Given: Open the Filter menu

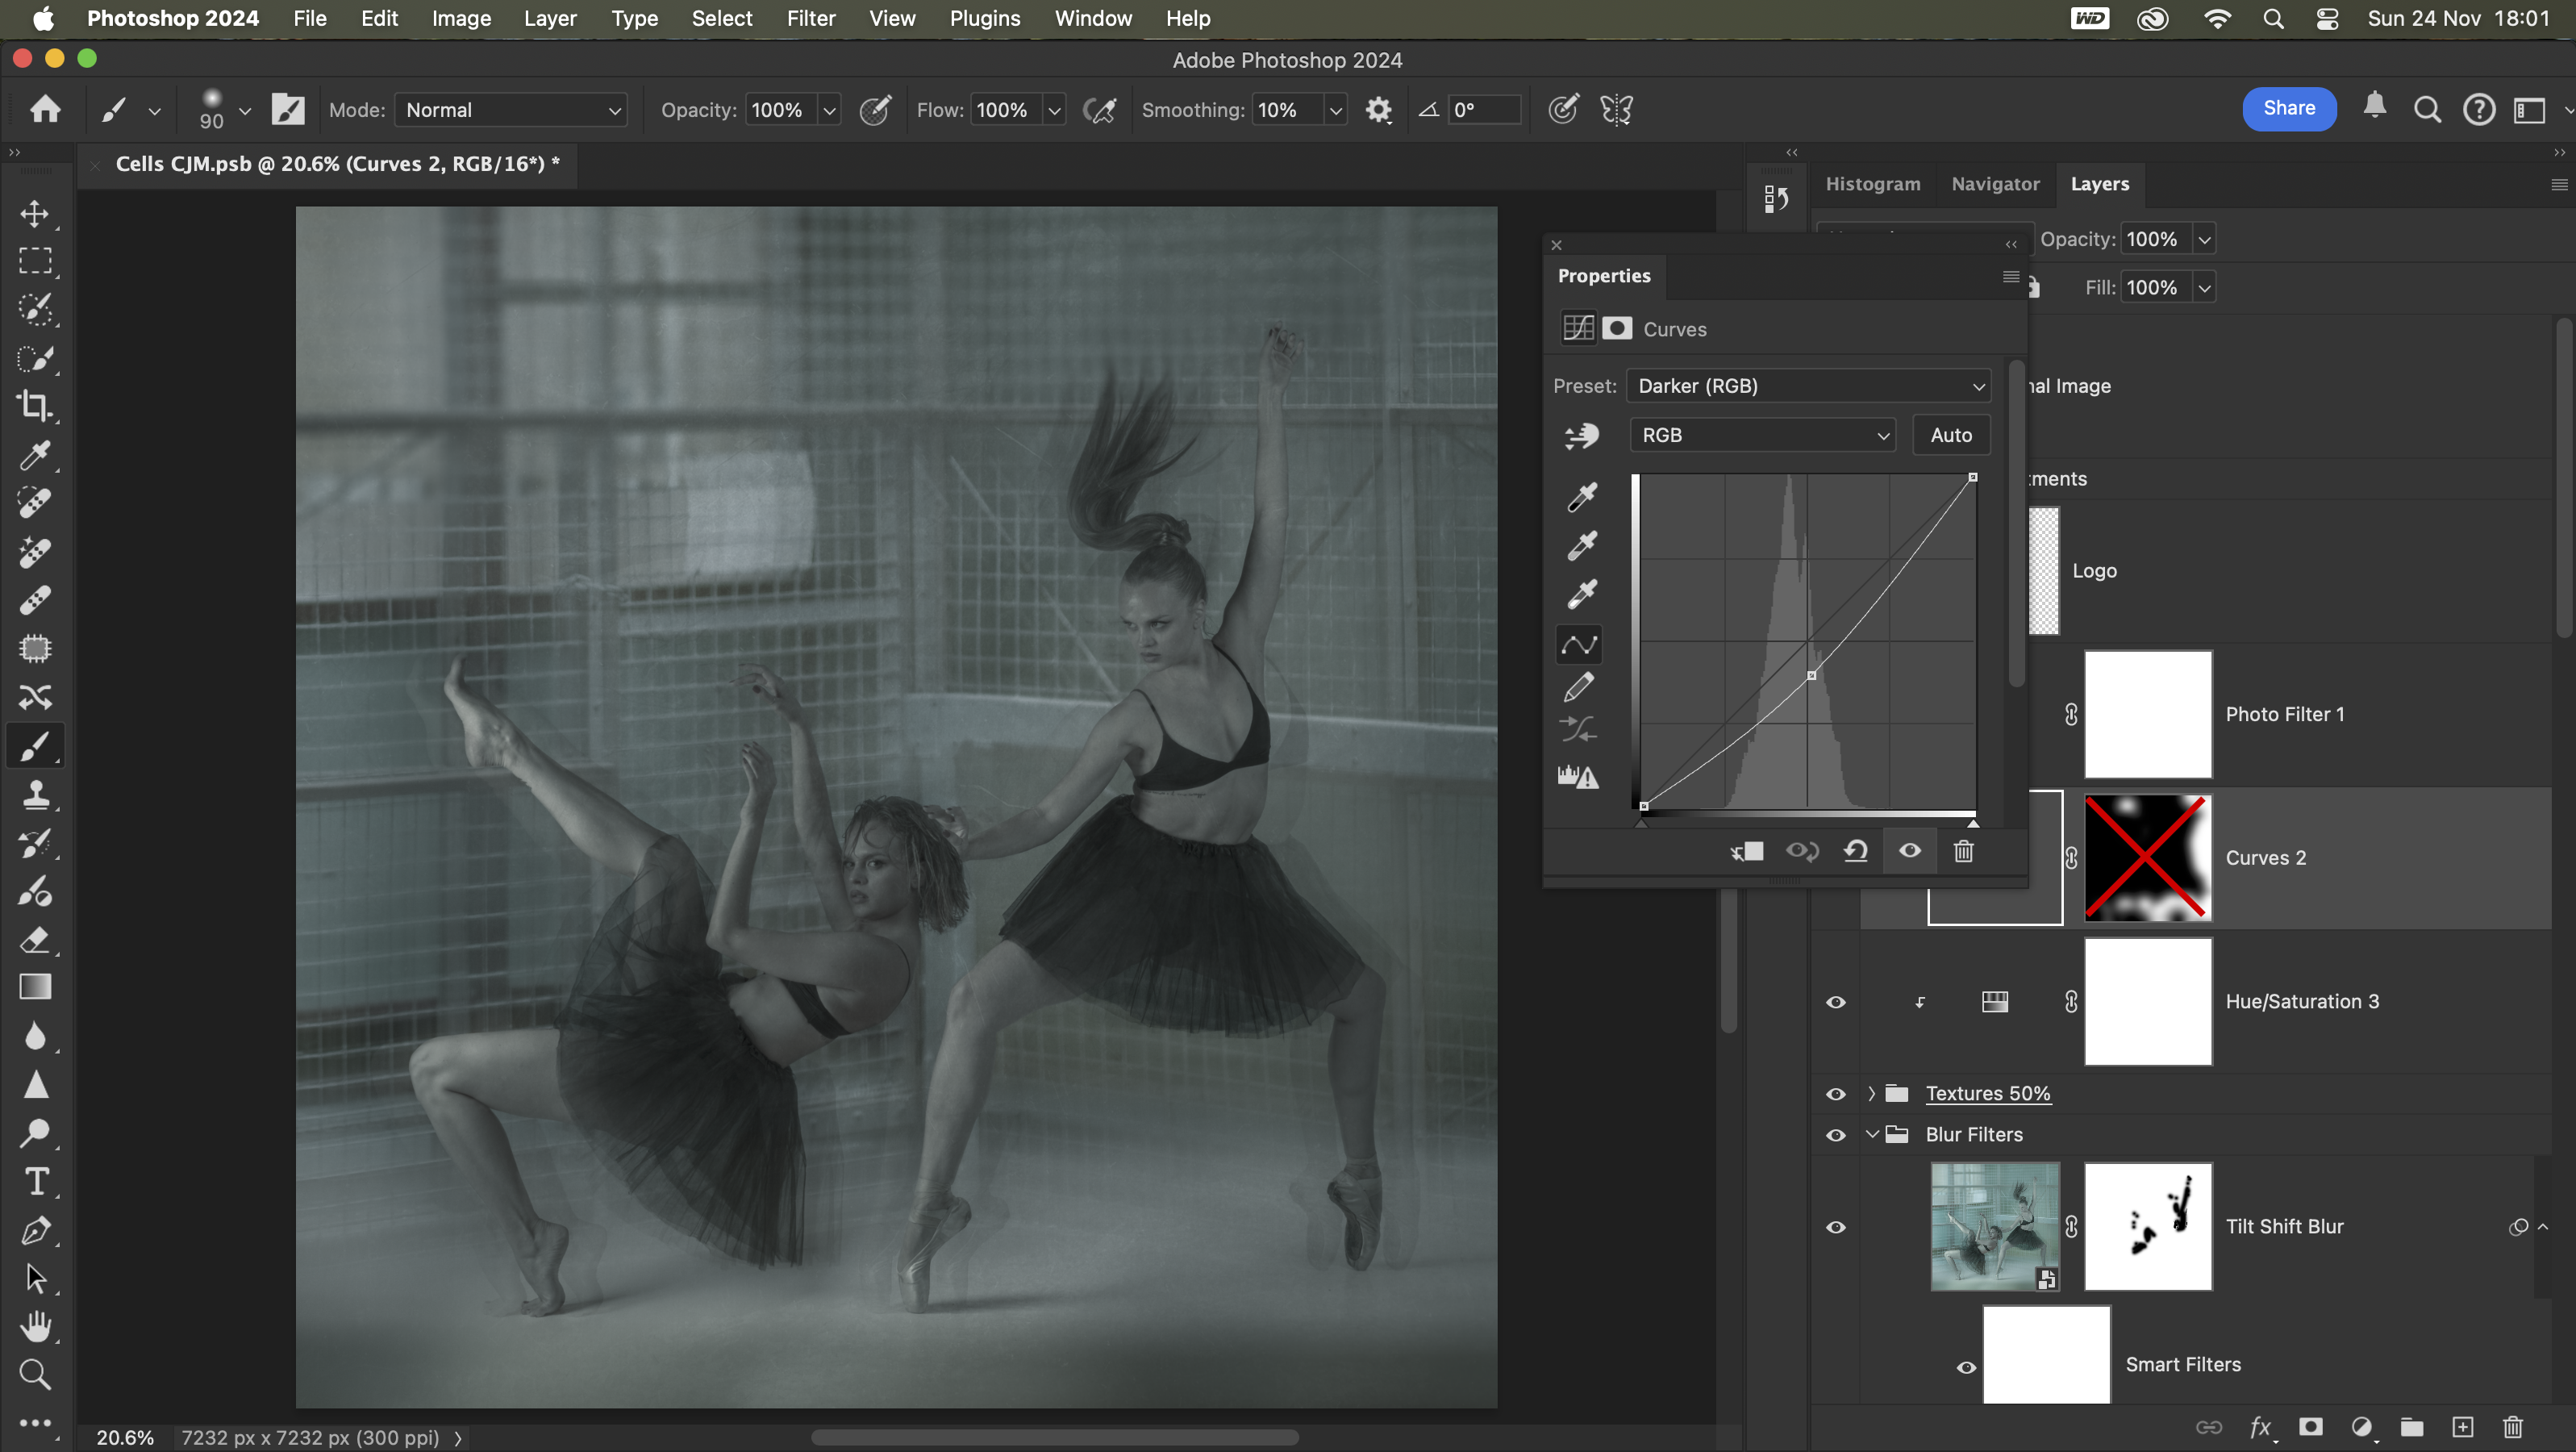Looking at the screenshot, I should point(810,18).
